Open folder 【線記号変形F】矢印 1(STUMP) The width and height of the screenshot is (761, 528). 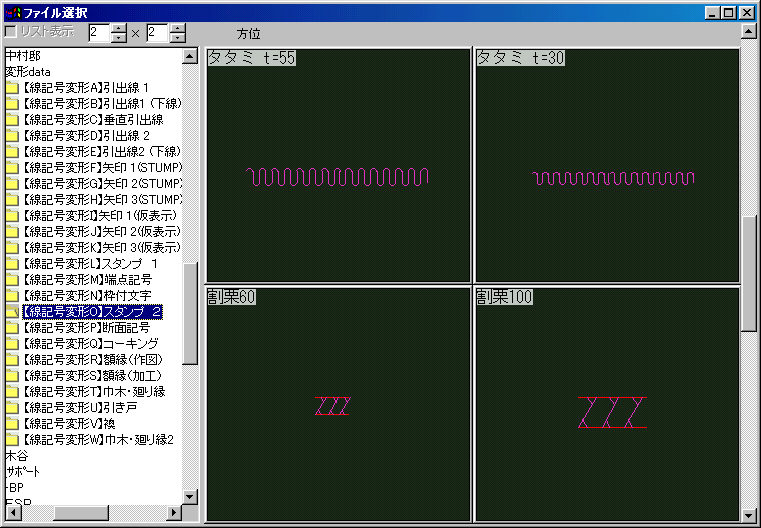(100, 168)
